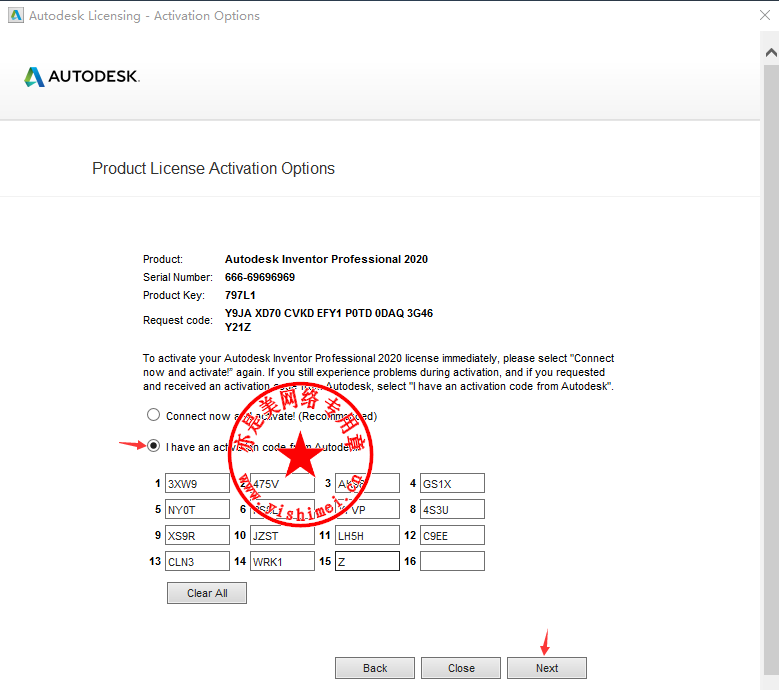Click activation code field 12 containing C9EE
Viewport: 779px width, 690px height.
[x=452, y=536]
